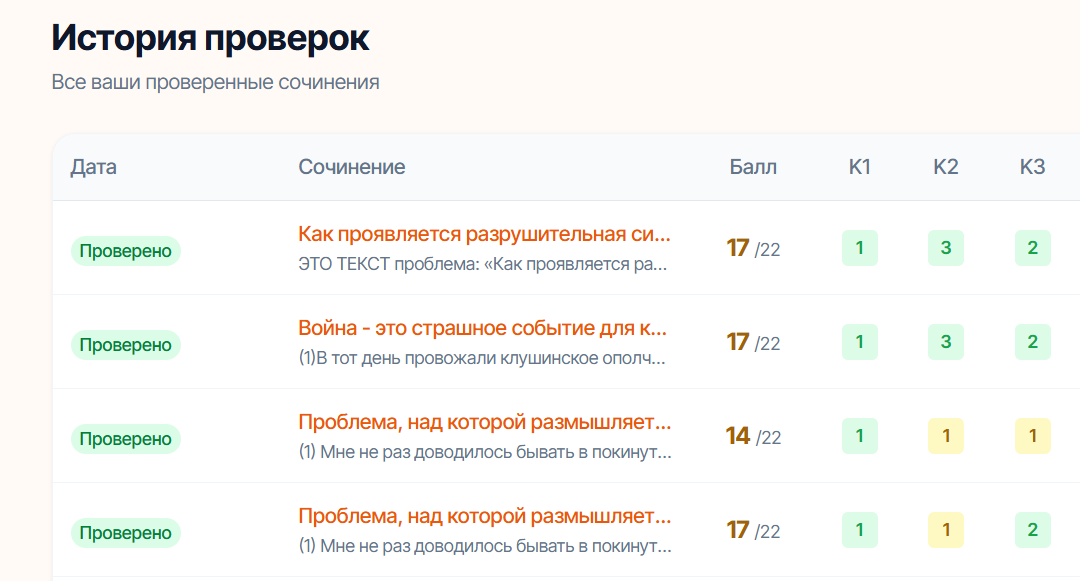Click the yellow К2 score "1" on the third row
The image size is (1080, 581).
[945, 437]
